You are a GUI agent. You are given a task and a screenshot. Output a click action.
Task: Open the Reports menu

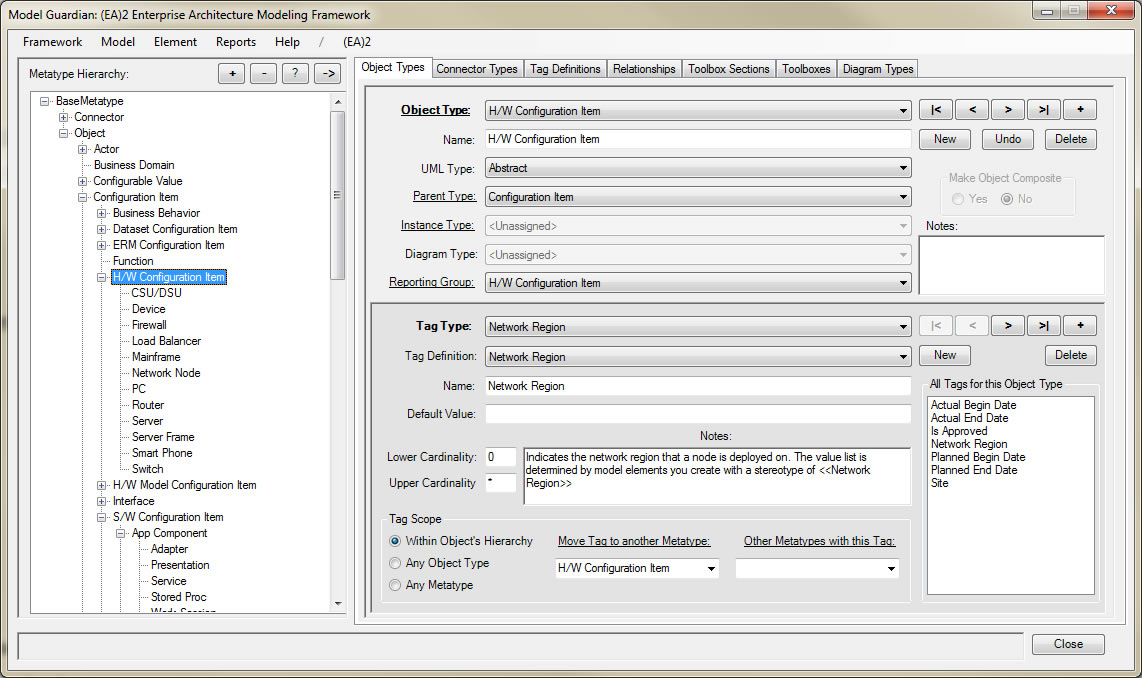236,42
